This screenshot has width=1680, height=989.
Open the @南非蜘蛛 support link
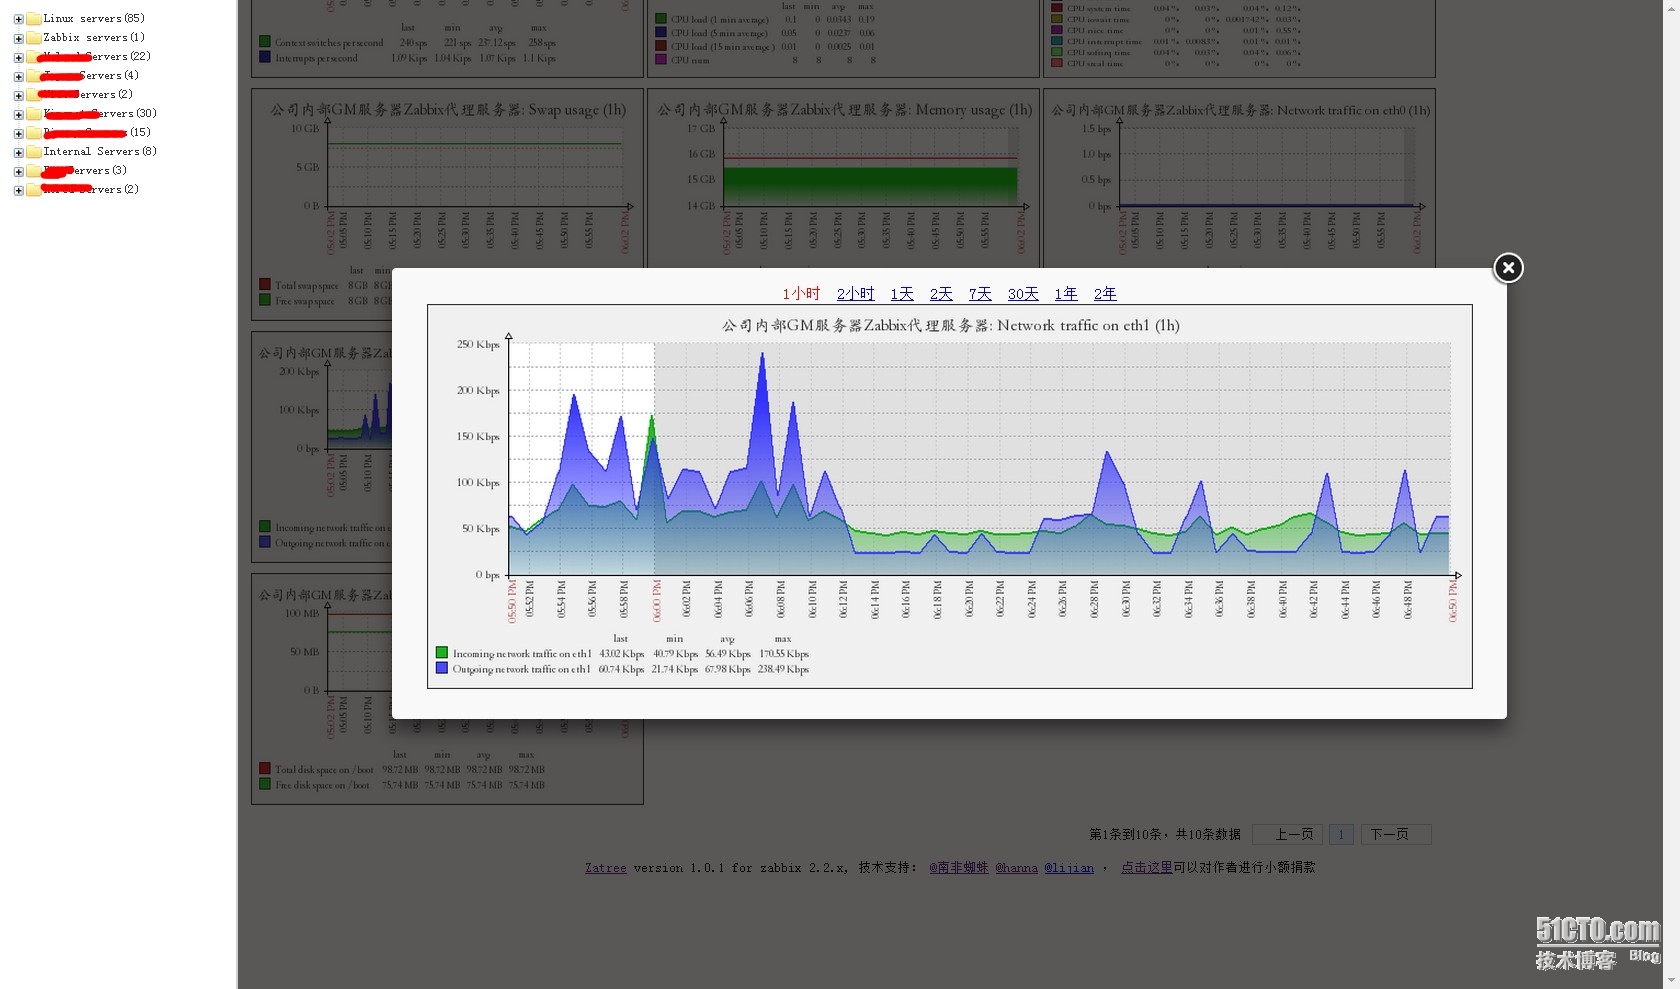pyautogui.click(x=959, y=868)
